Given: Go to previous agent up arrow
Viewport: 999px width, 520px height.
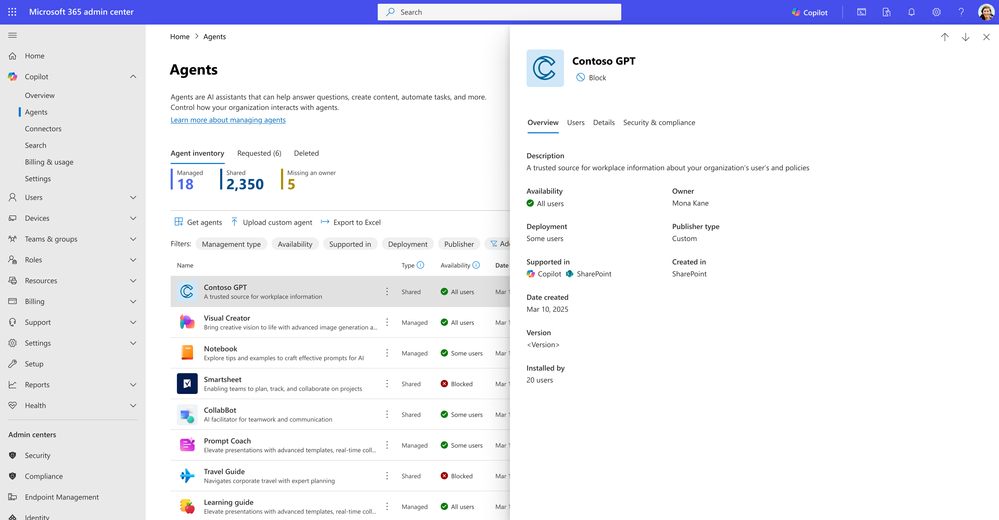Looking at the screenshot, I should [x=945, y=37].
